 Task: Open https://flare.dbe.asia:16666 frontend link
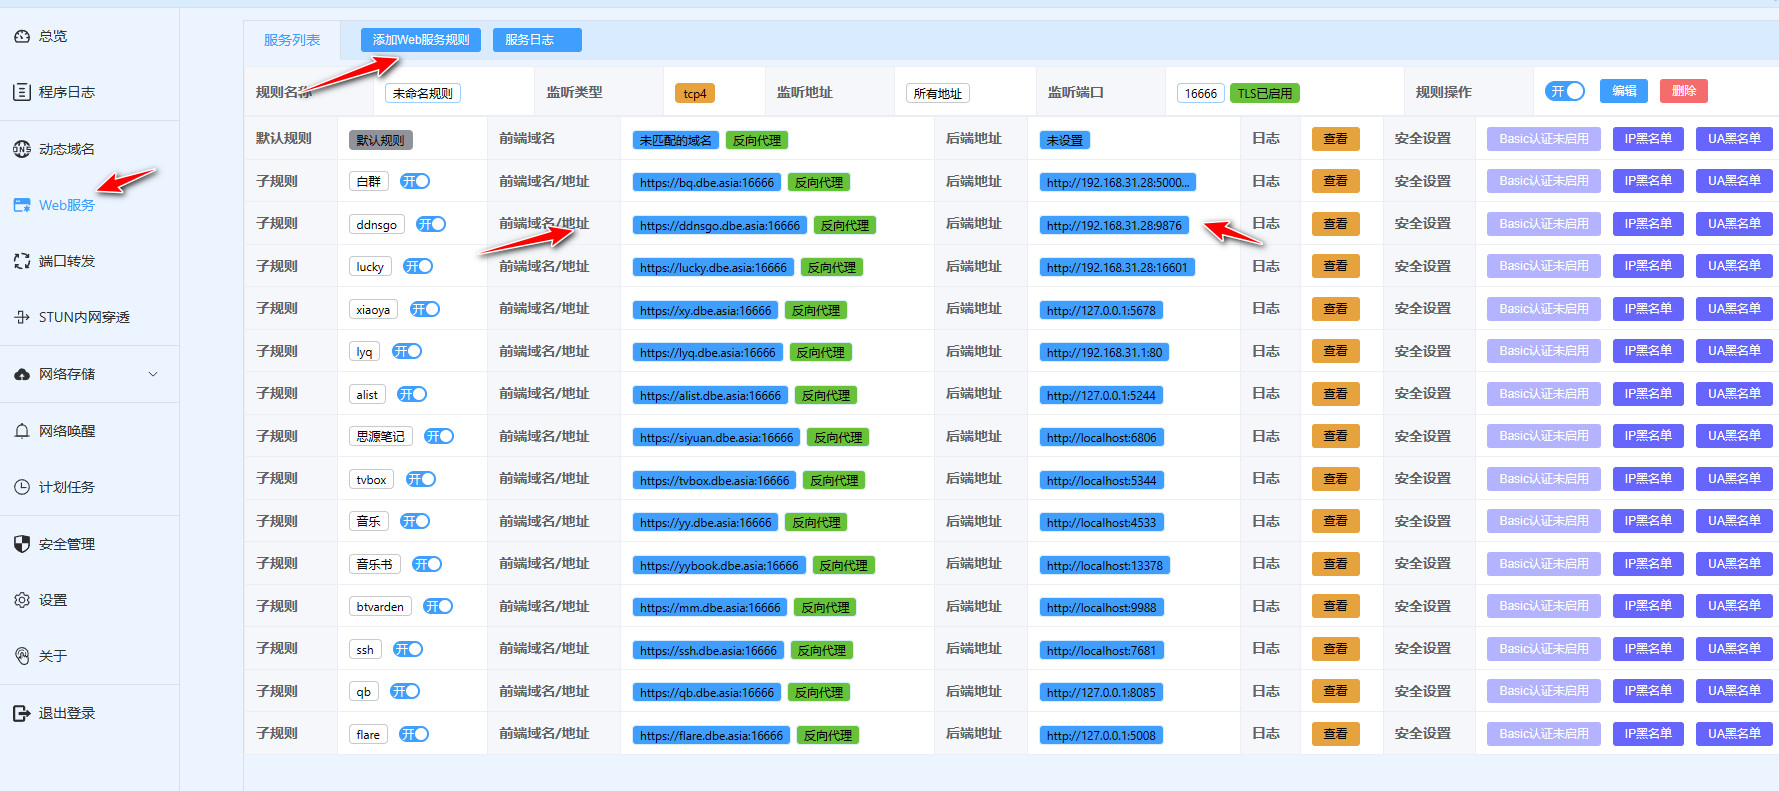711,736
